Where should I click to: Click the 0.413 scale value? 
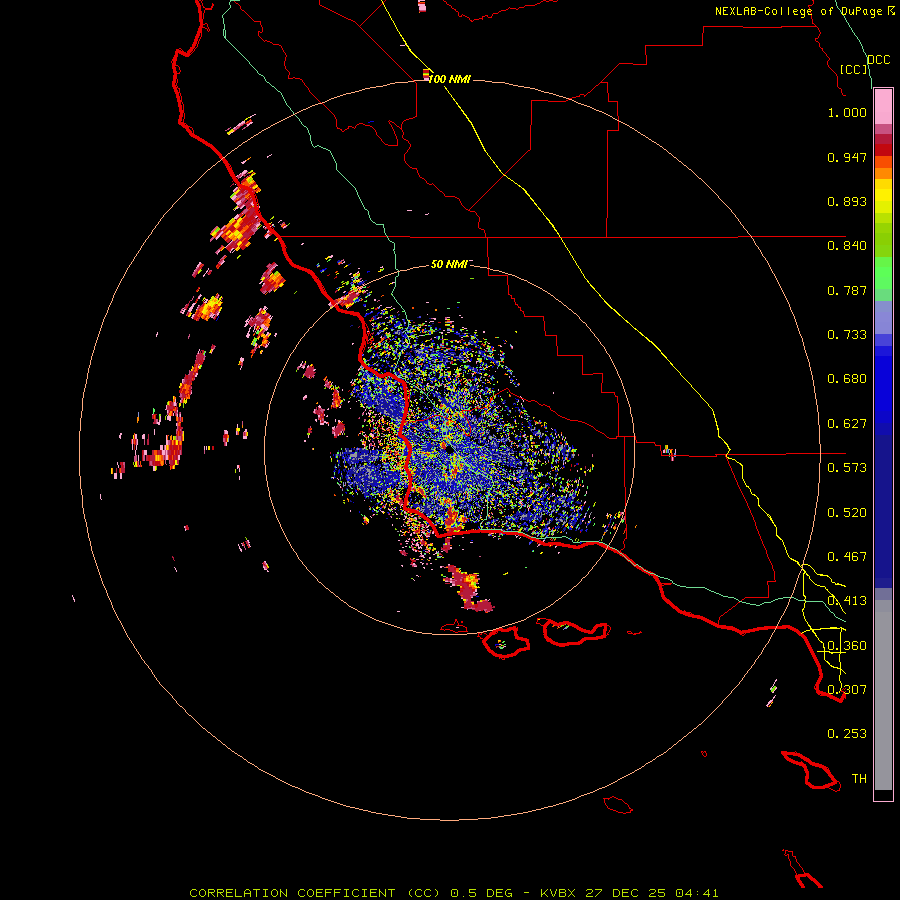pyautogui.click(x=847, y=601)
